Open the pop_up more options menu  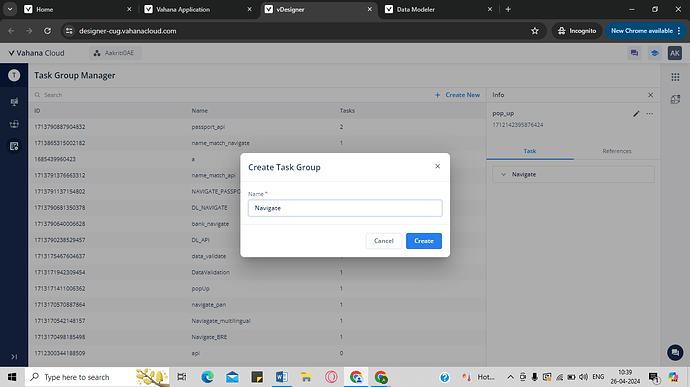pos(650,114)
